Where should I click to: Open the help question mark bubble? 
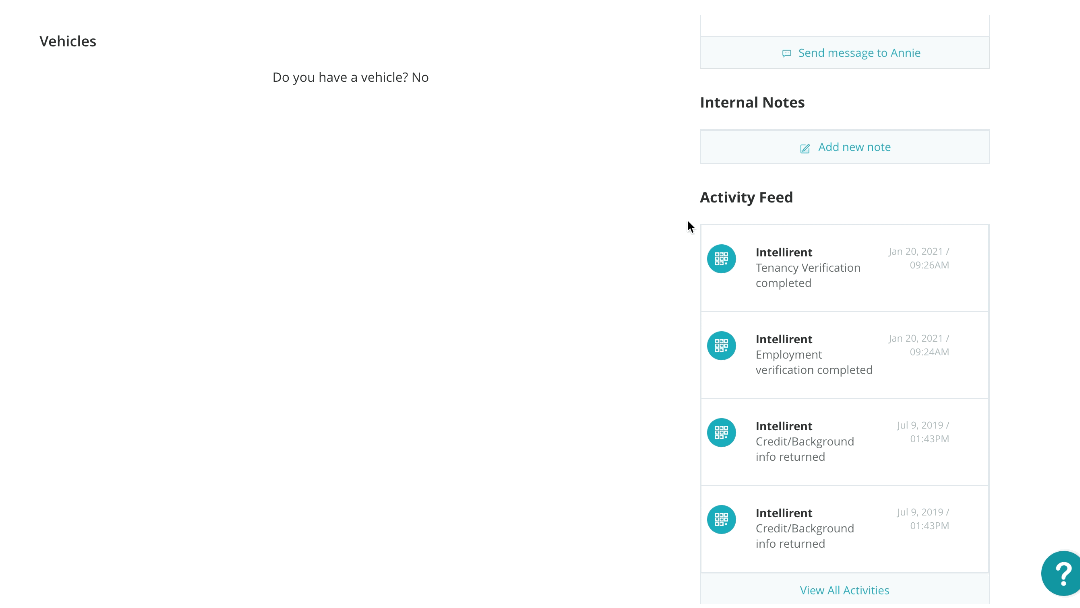pyautogui.click(x=1062, y=574)
